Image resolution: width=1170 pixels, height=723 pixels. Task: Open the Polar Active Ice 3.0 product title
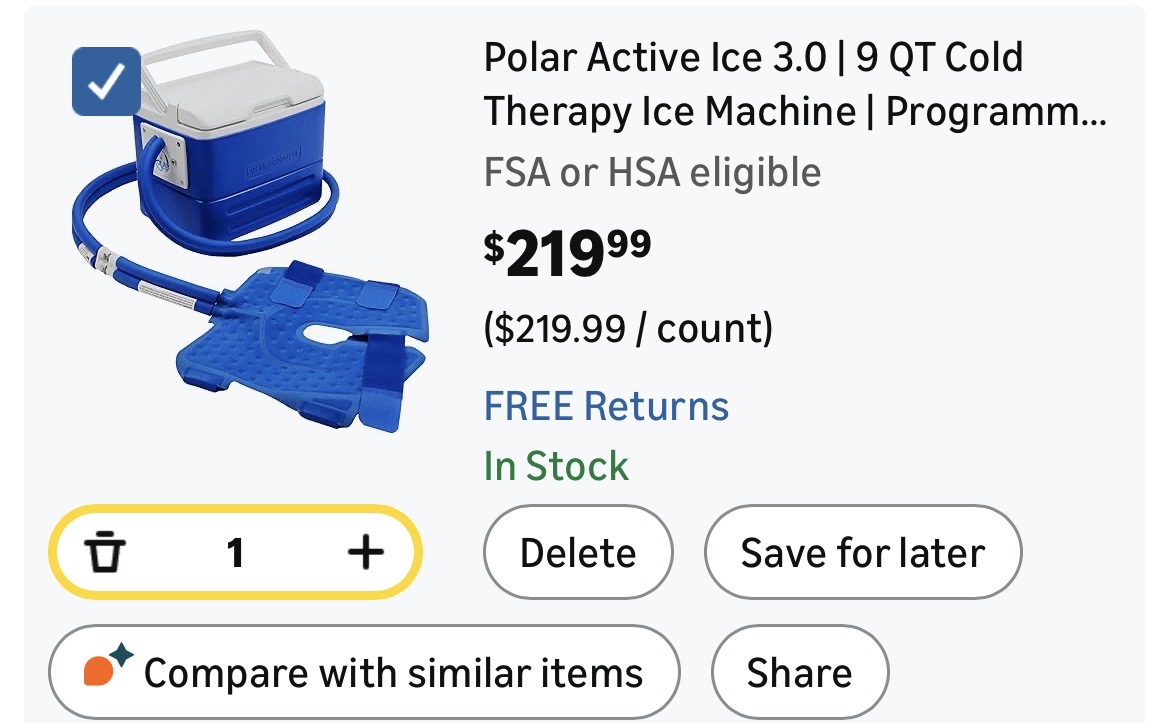753,59
